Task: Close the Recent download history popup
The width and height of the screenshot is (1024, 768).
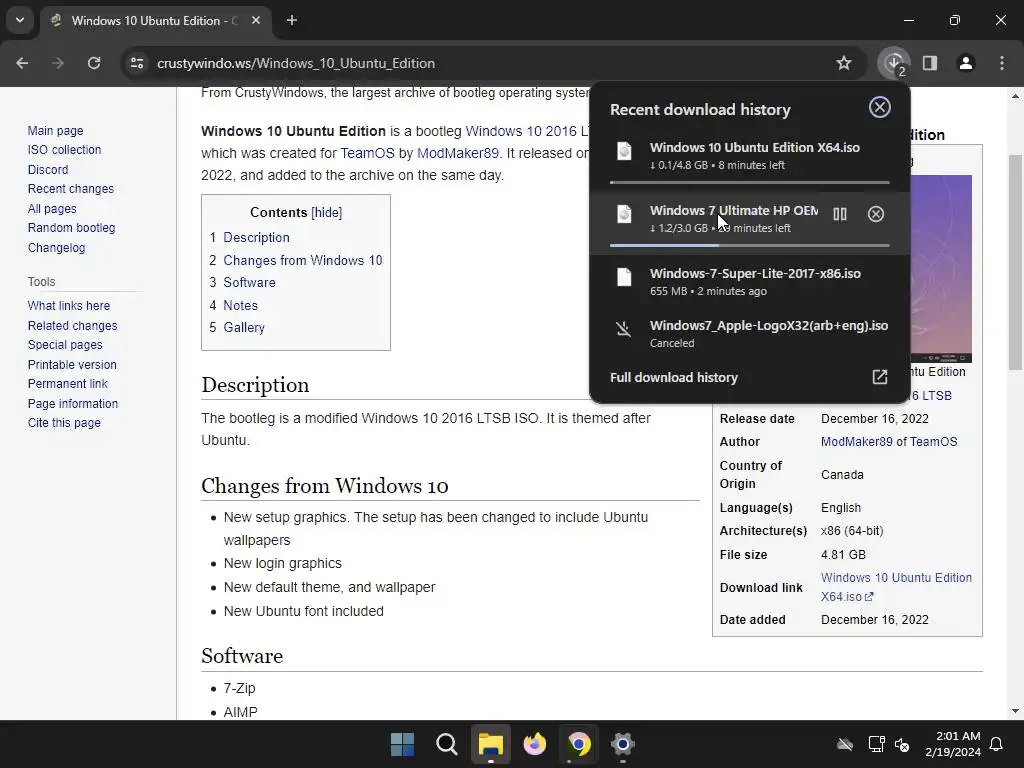Action: pos(880,107)
